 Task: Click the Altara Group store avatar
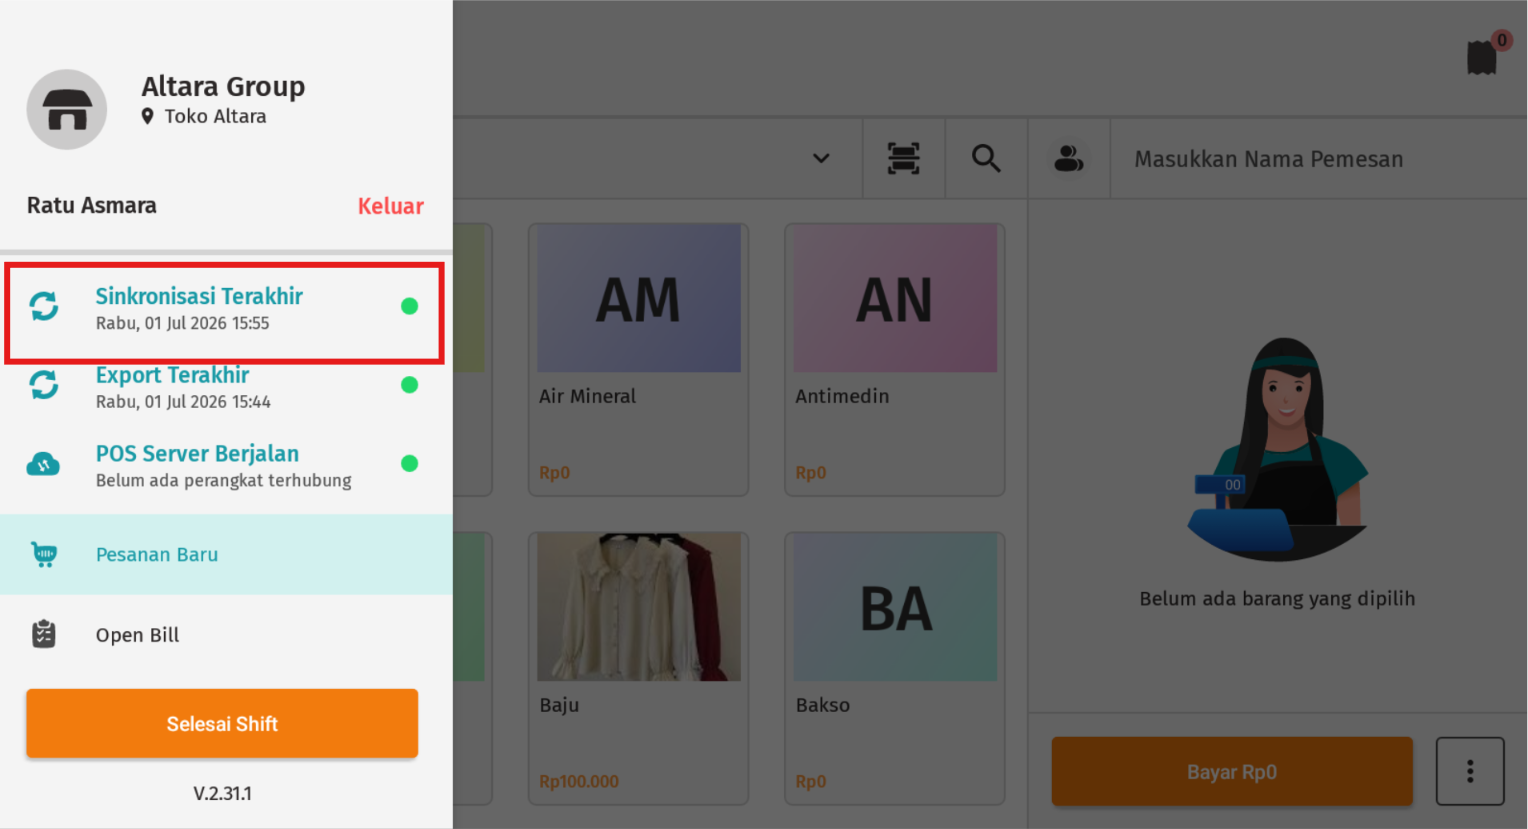pos(67,109)
